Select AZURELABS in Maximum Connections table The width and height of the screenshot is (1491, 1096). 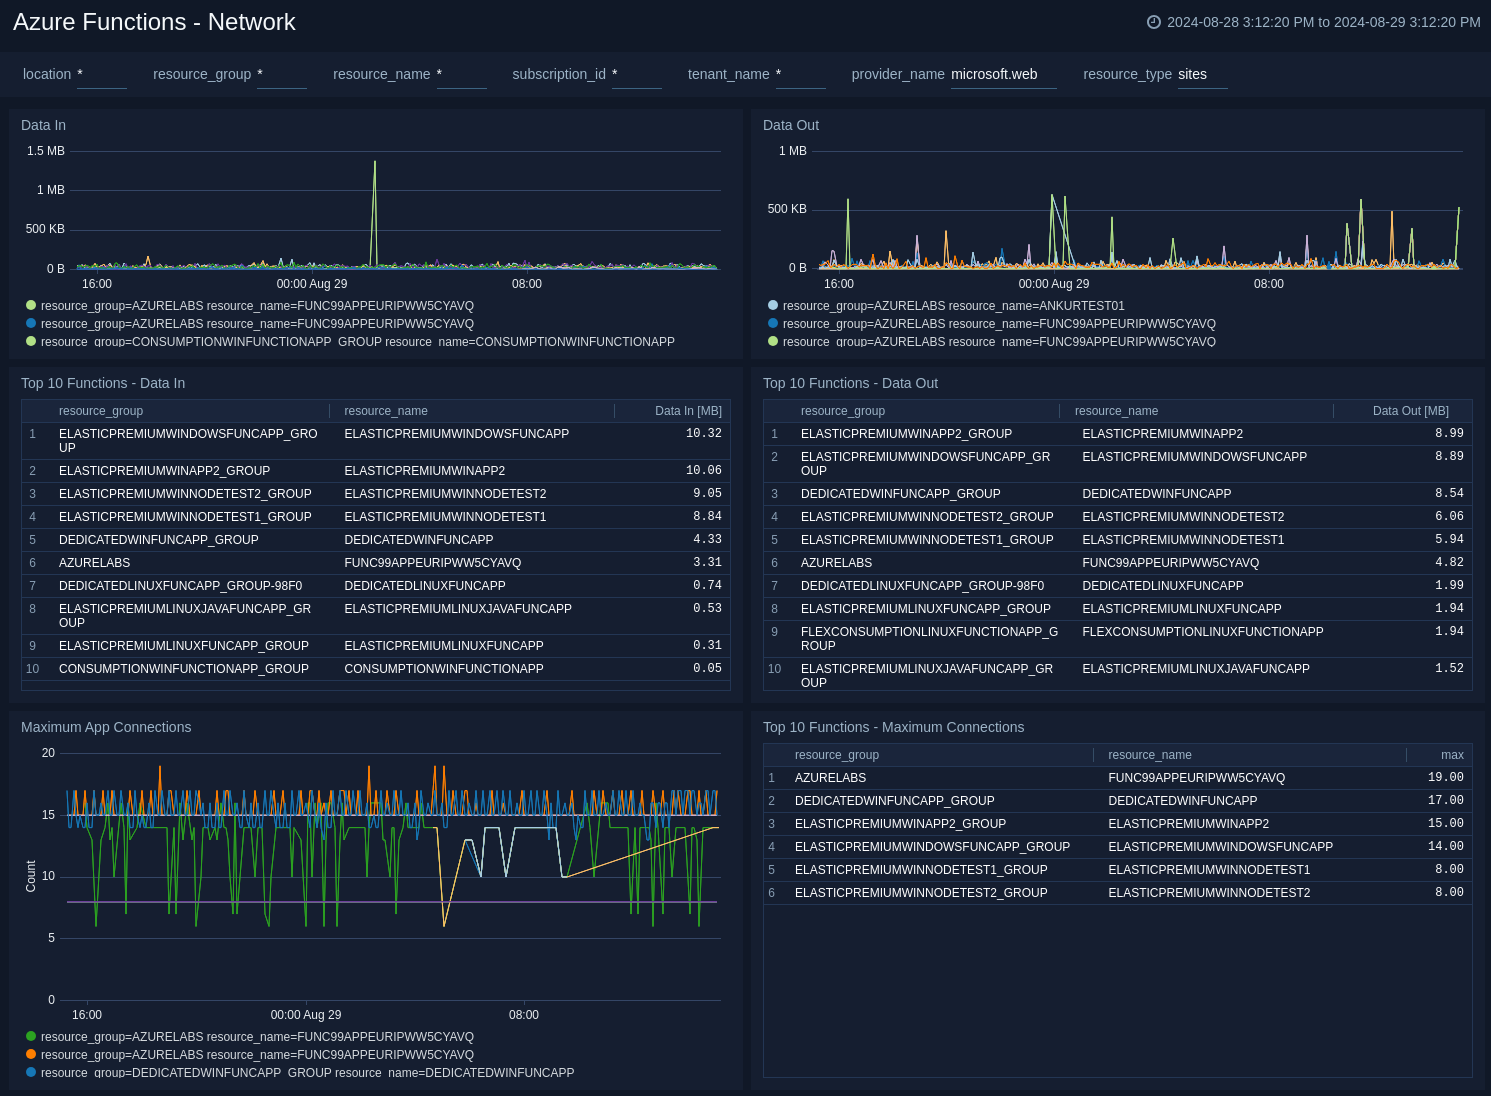(x=830, y=778)
